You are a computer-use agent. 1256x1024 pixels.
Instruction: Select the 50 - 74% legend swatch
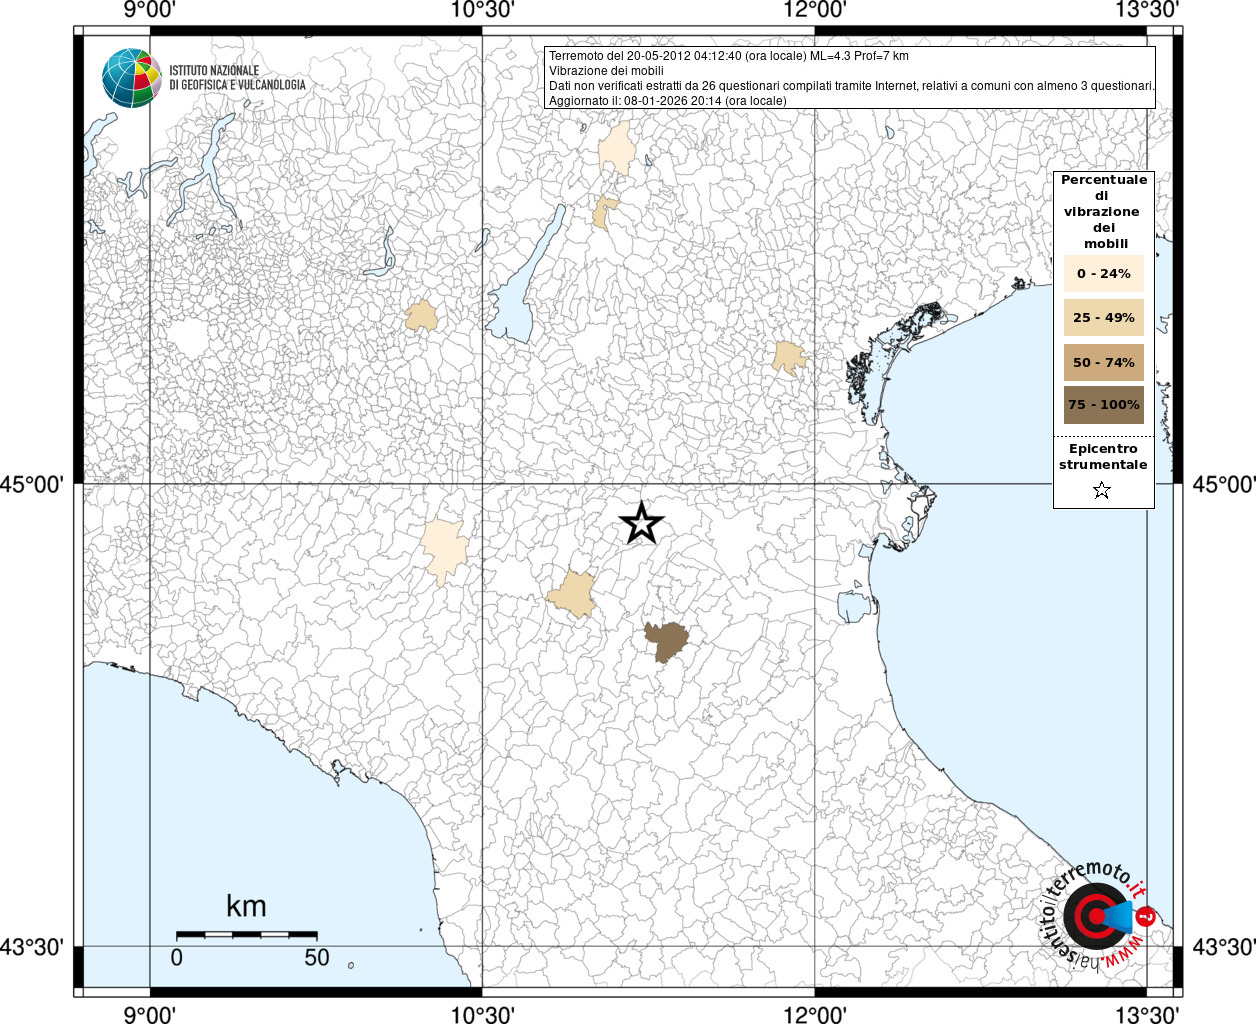point(1104,362)
